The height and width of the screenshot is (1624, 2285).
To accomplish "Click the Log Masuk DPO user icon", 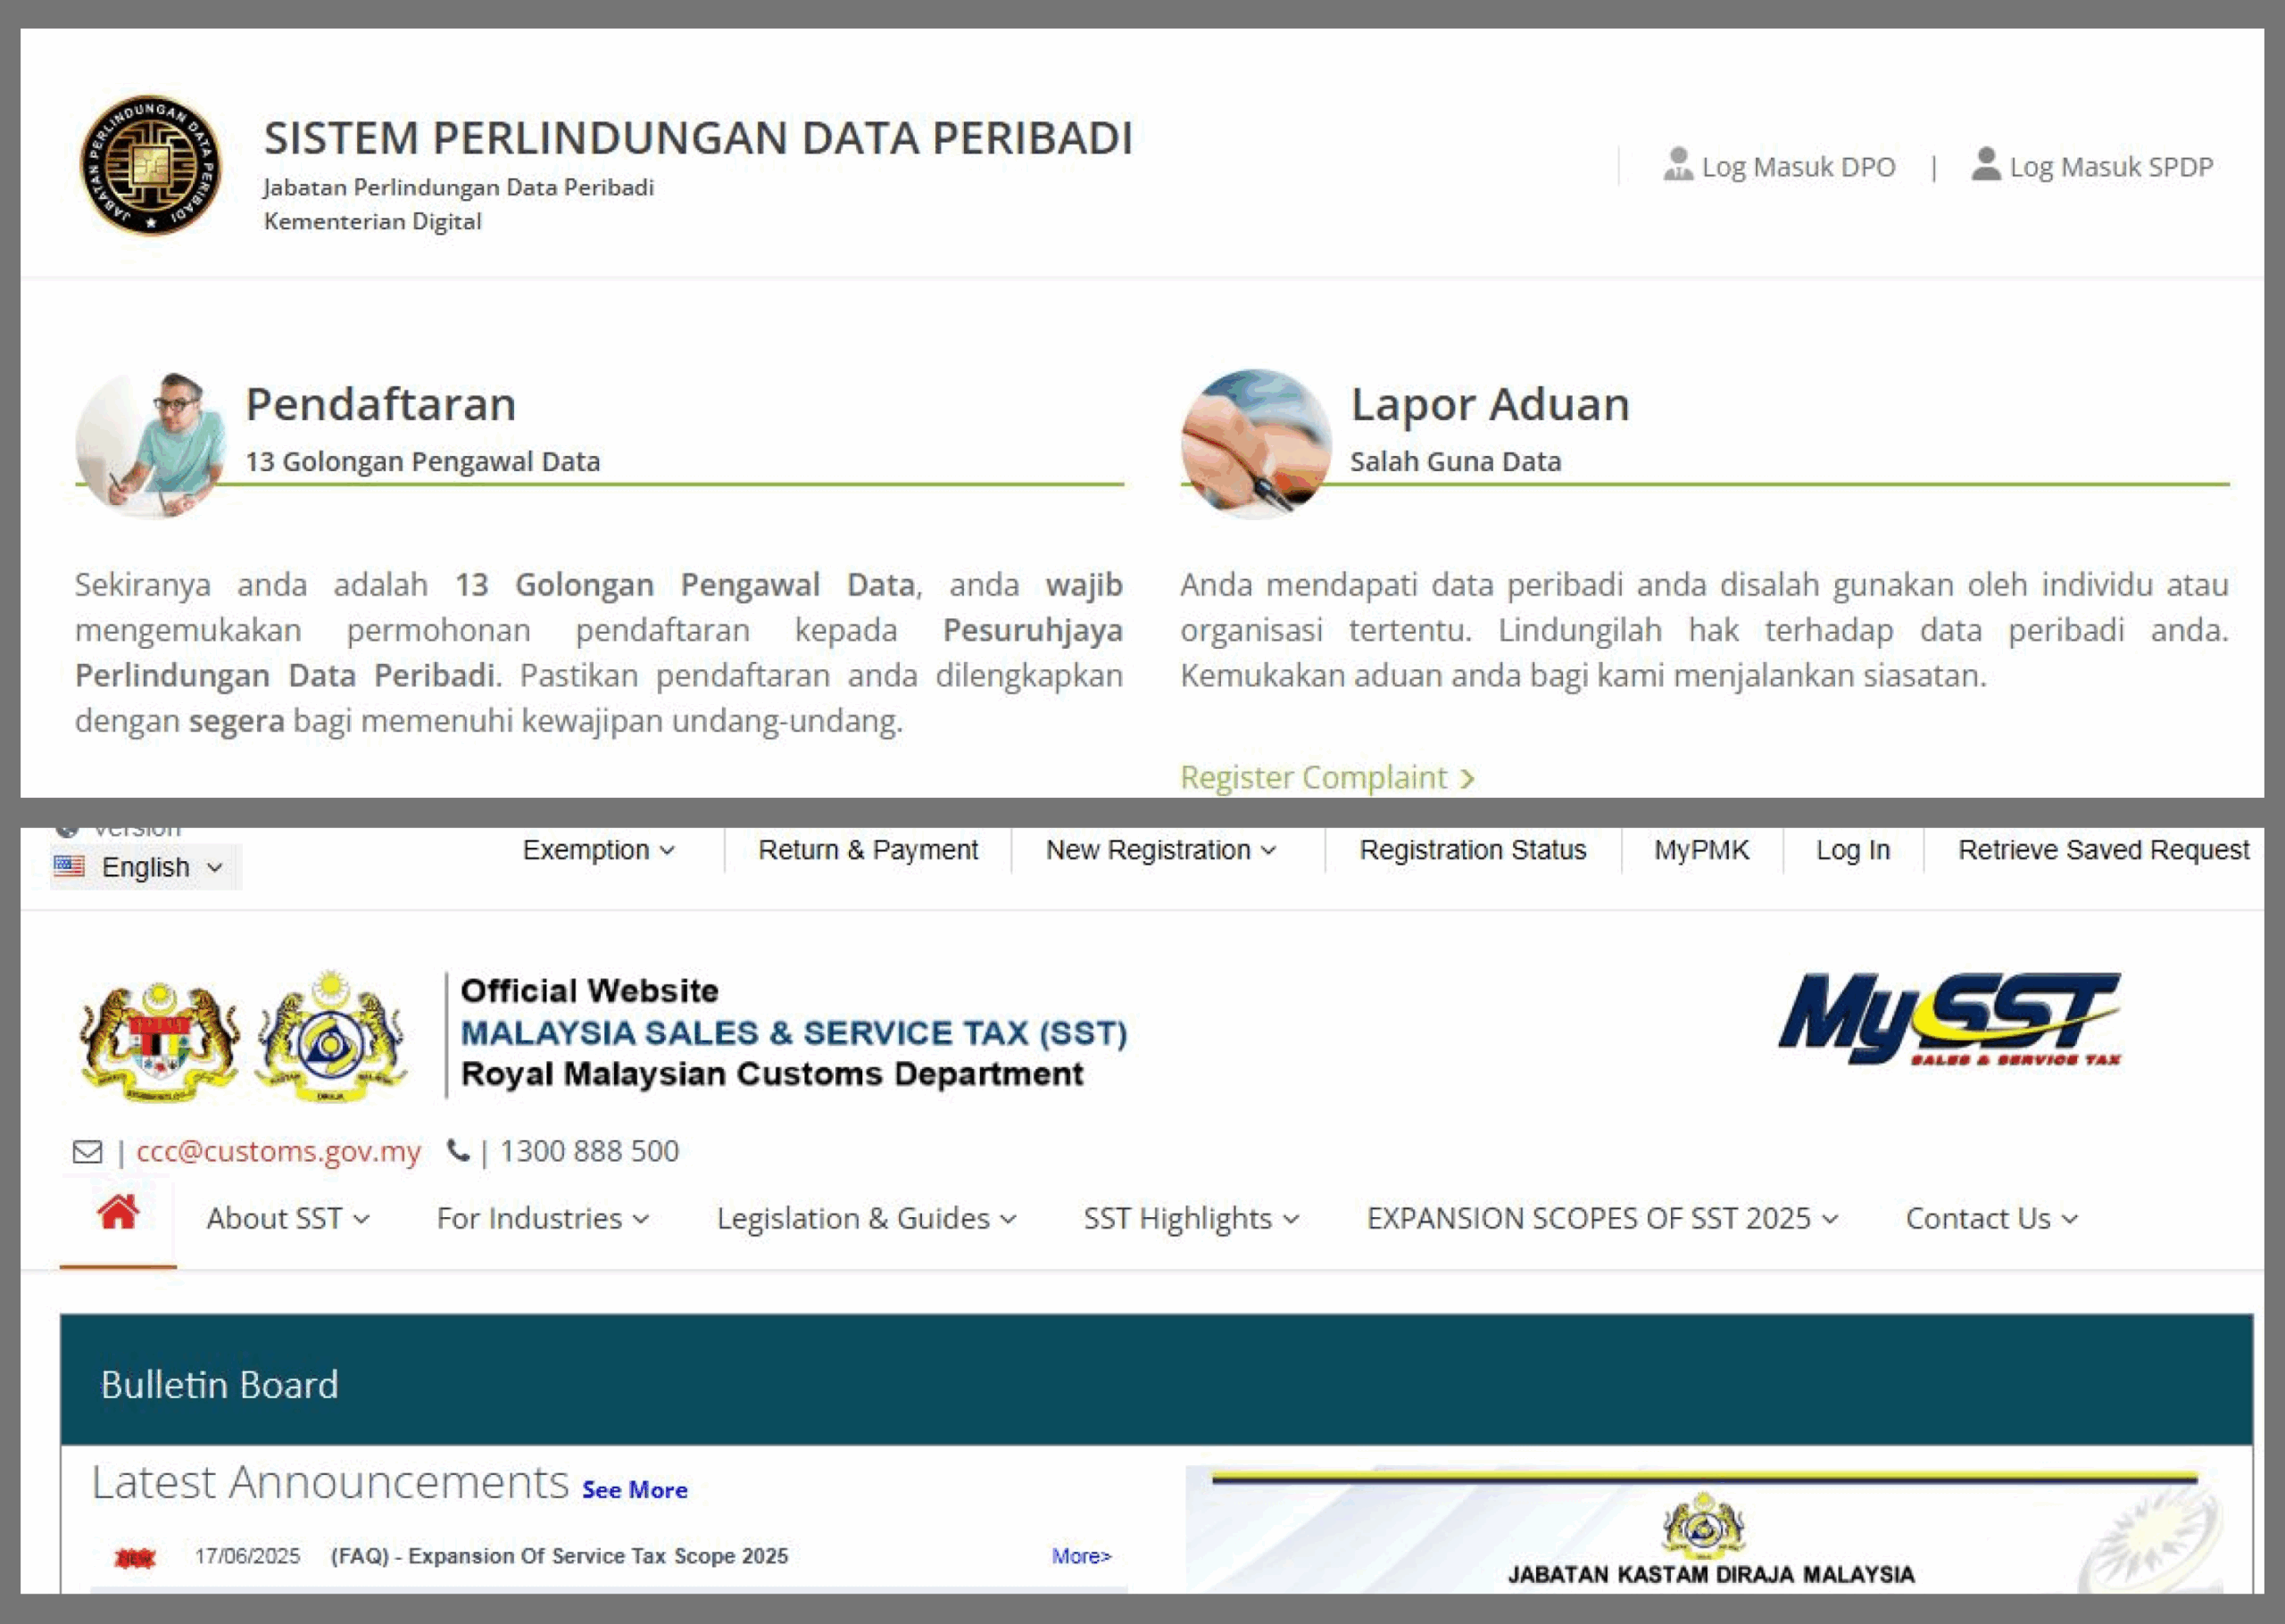I will (x=1677, y=165).
